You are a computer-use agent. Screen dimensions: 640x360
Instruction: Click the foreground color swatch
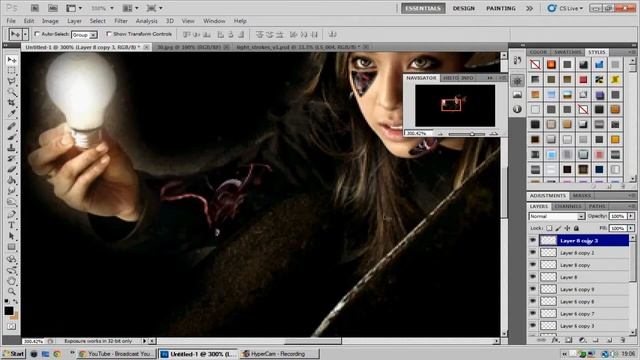[9, 311]
